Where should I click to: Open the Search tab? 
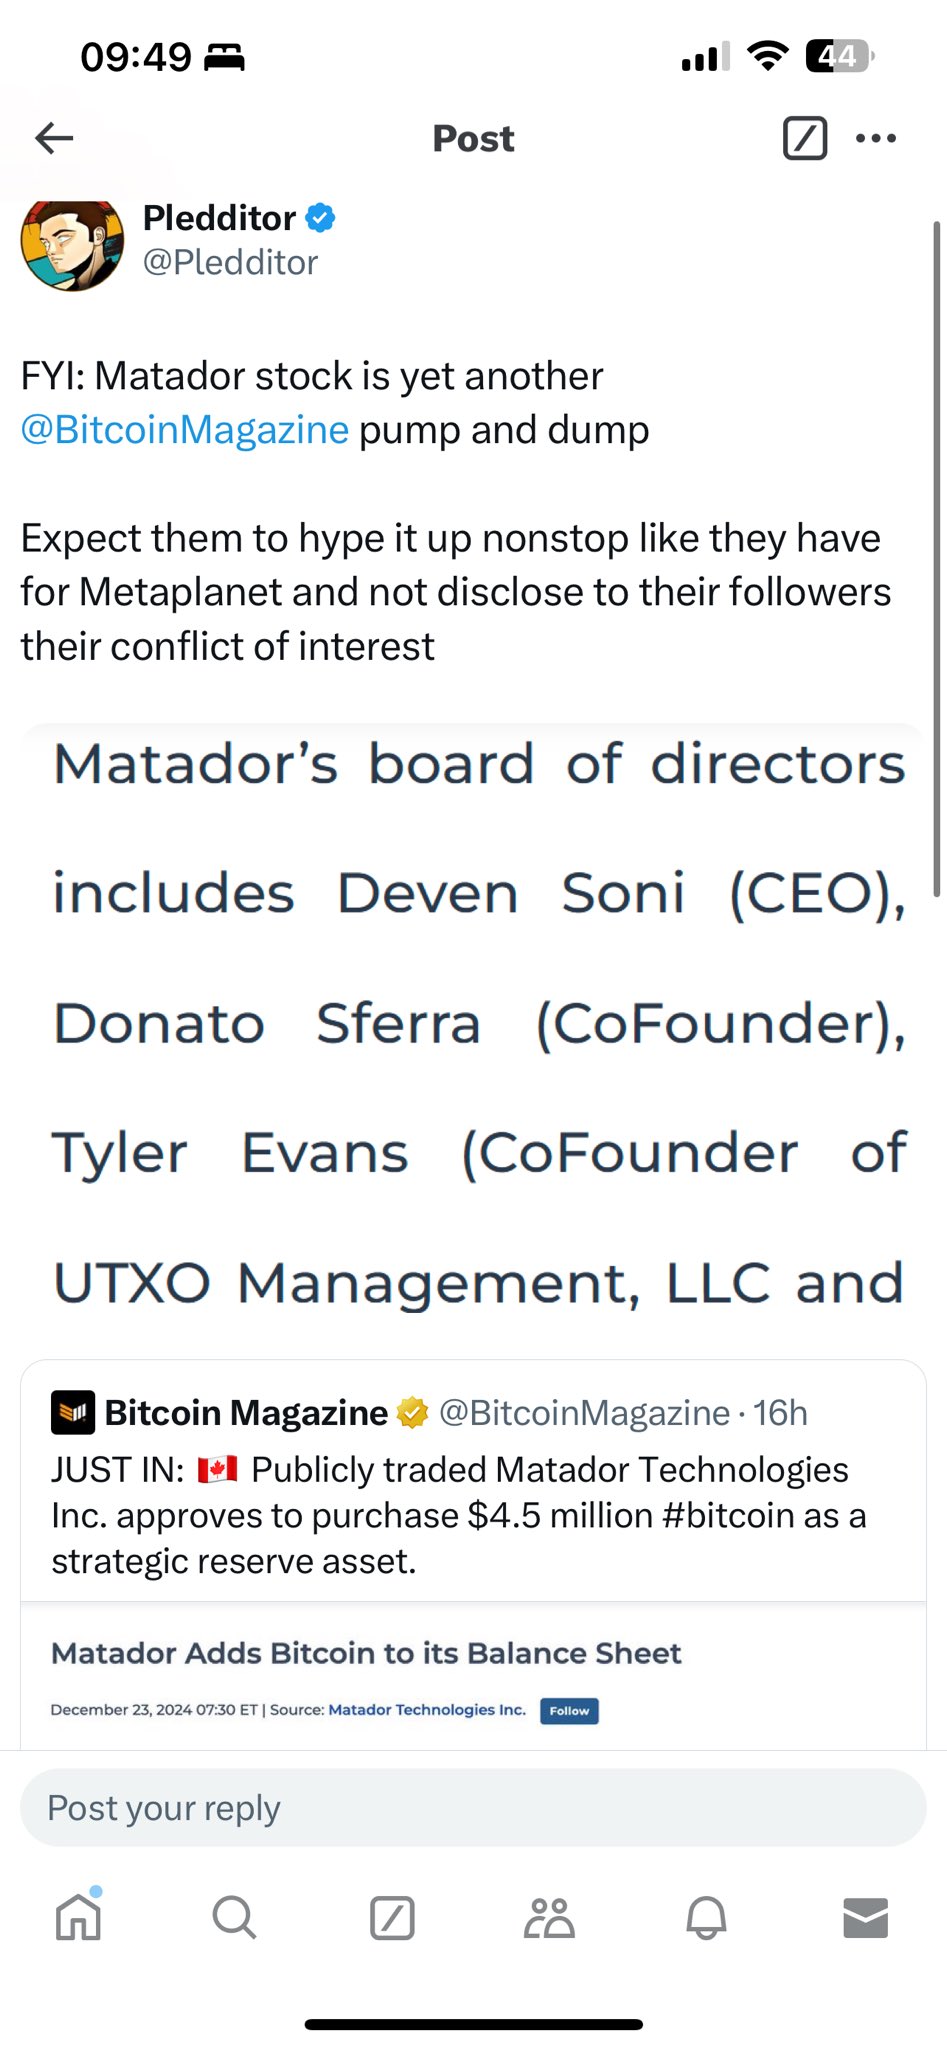point(235,1918)
